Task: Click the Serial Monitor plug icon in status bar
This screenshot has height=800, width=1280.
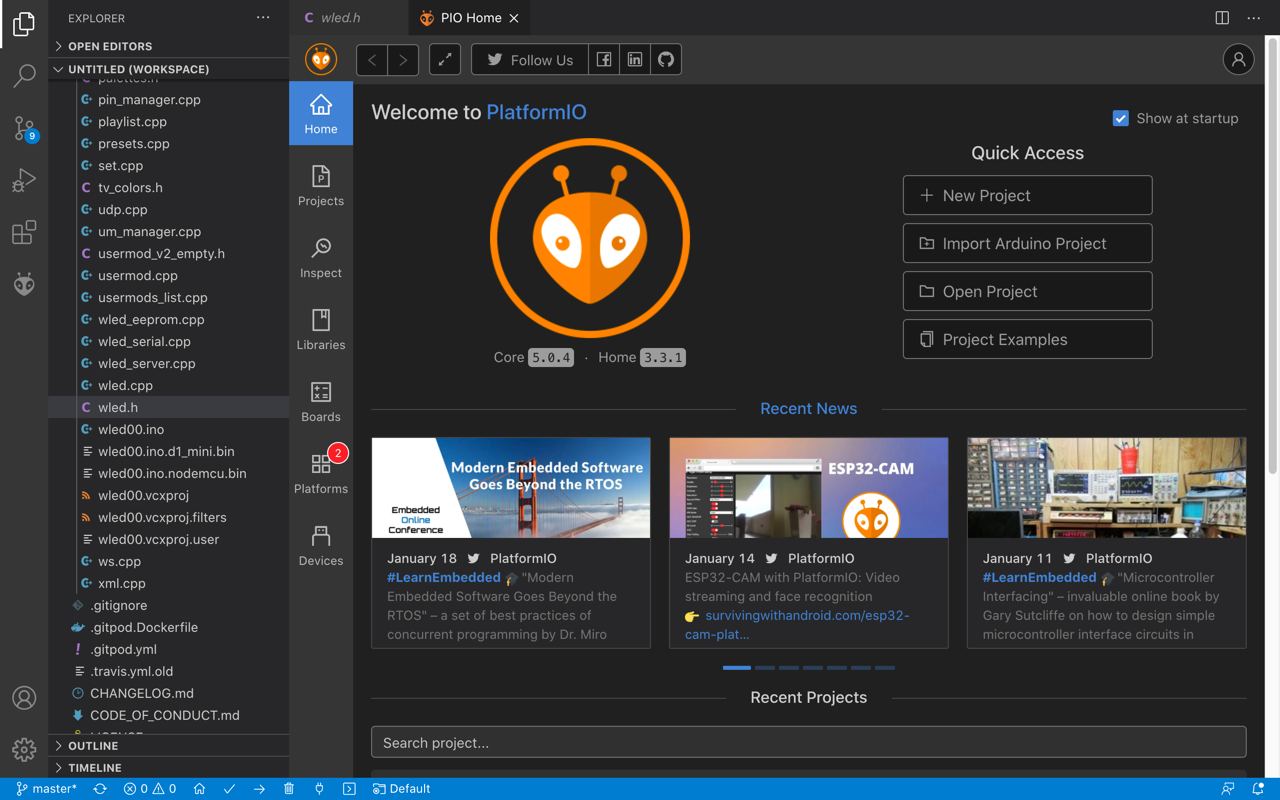Action: (x=319, y=789)
